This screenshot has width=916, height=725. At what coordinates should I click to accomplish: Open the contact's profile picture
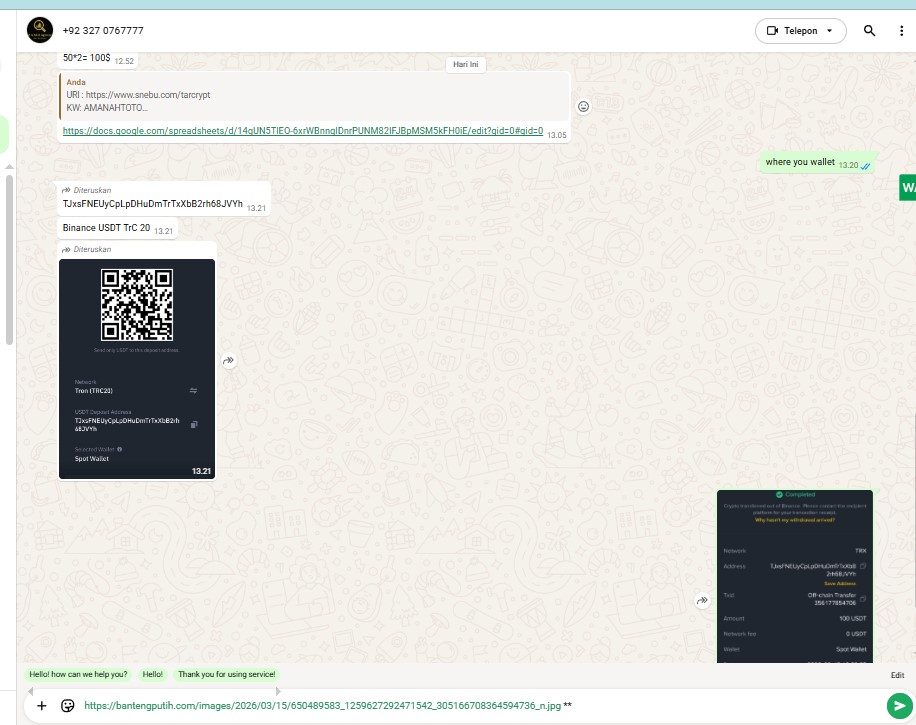click(x=40, y=30)
